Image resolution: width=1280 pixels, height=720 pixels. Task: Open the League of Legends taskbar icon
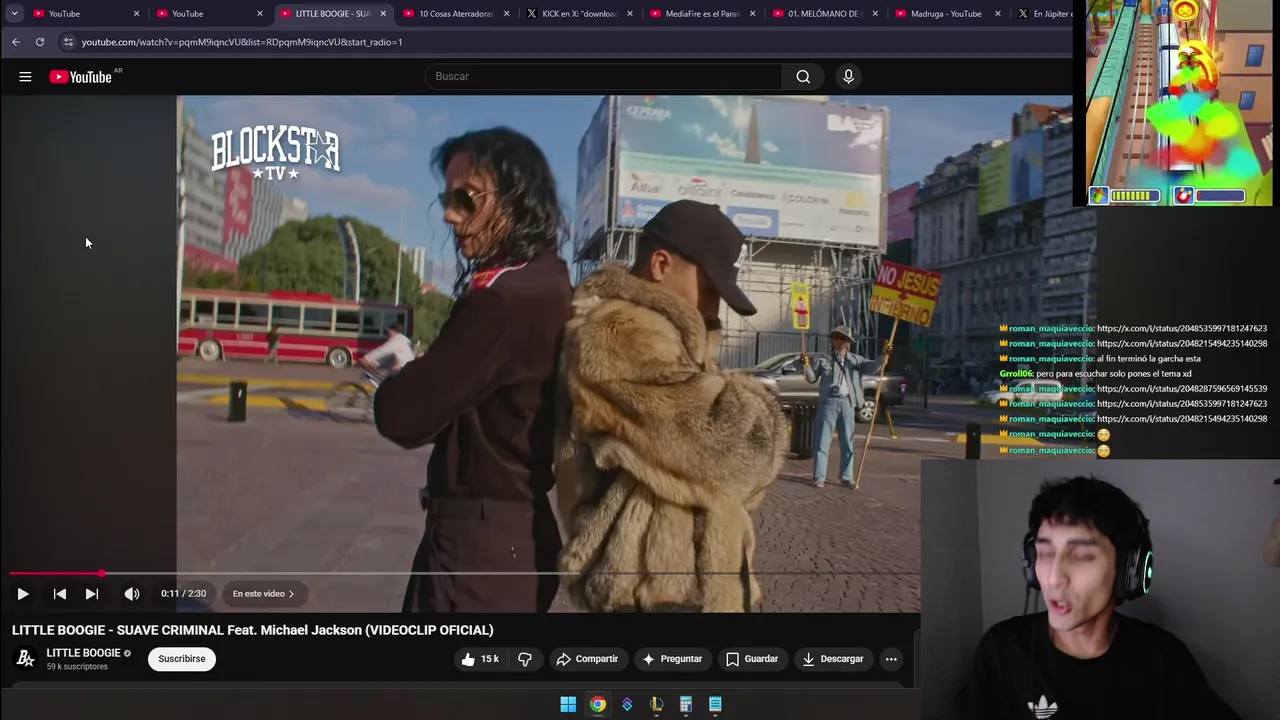(x=656, y=704)
